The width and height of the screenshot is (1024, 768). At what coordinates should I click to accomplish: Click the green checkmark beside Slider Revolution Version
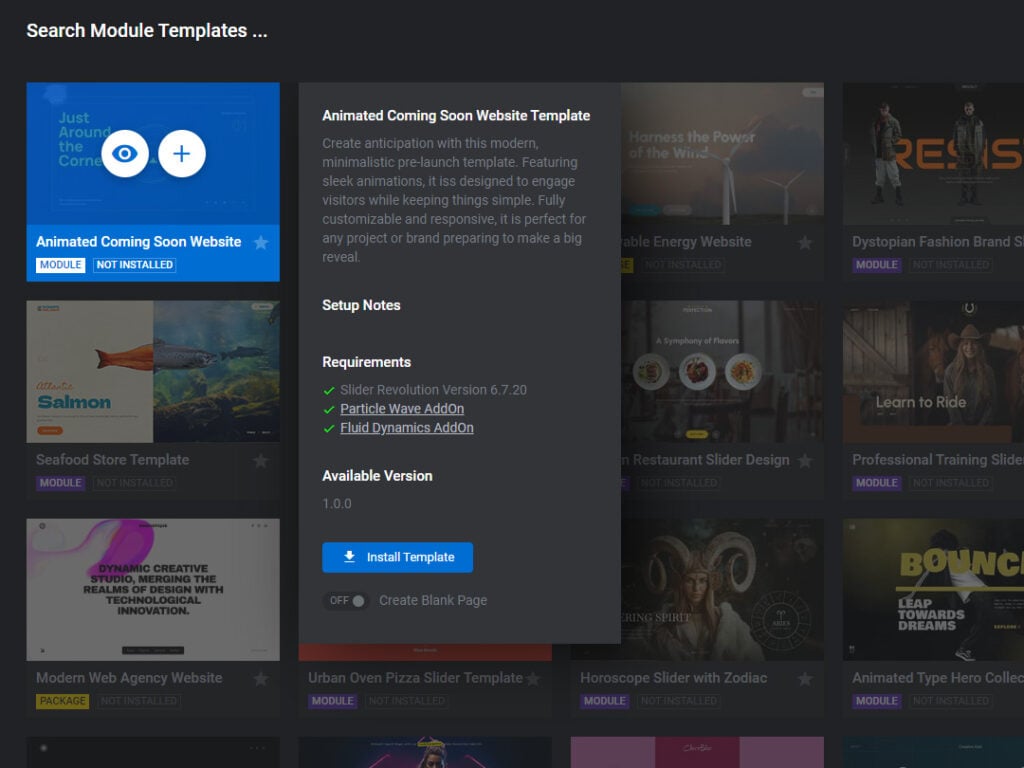328,392
